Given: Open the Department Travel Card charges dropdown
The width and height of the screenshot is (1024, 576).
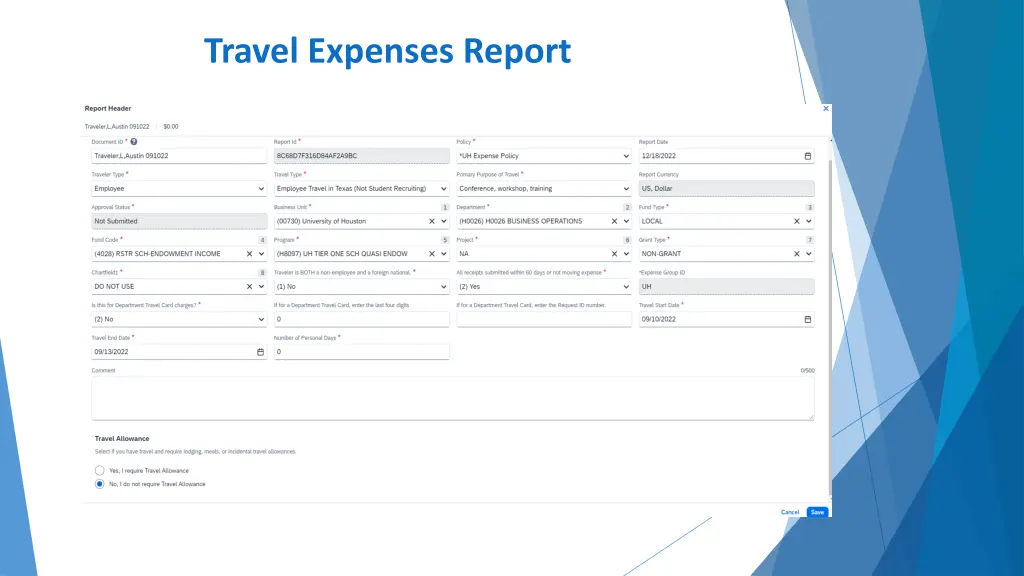Looking at the screenshot, I should click(x=179, y=319).
